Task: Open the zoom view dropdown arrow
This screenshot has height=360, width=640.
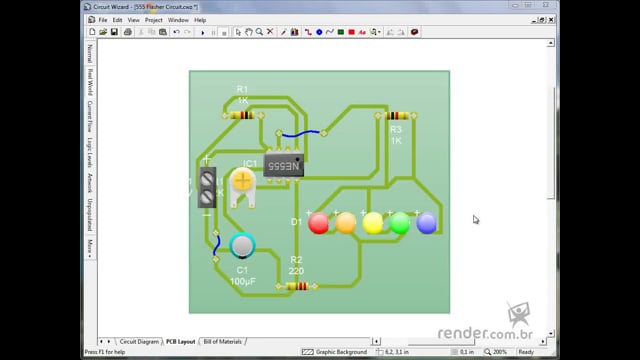Action: tap(380, 32)
